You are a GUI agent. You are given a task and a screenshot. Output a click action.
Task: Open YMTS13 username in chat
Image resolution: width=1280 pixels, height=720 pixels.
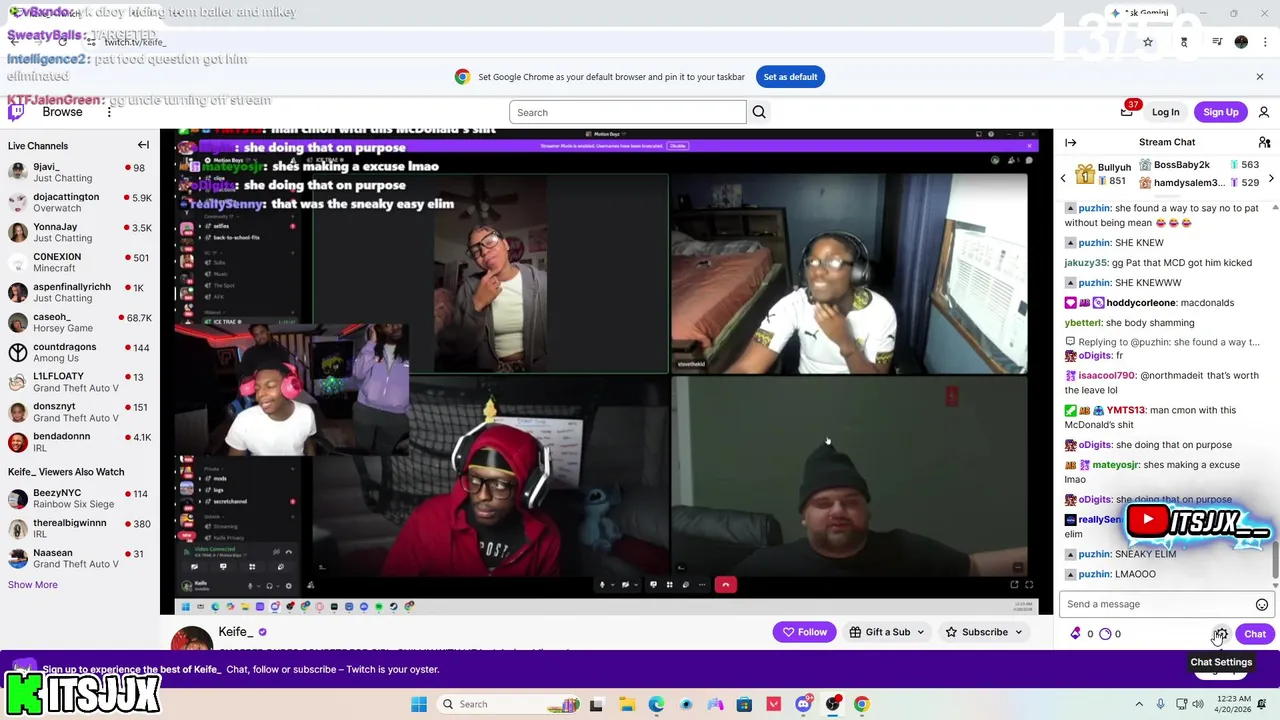1125,410
